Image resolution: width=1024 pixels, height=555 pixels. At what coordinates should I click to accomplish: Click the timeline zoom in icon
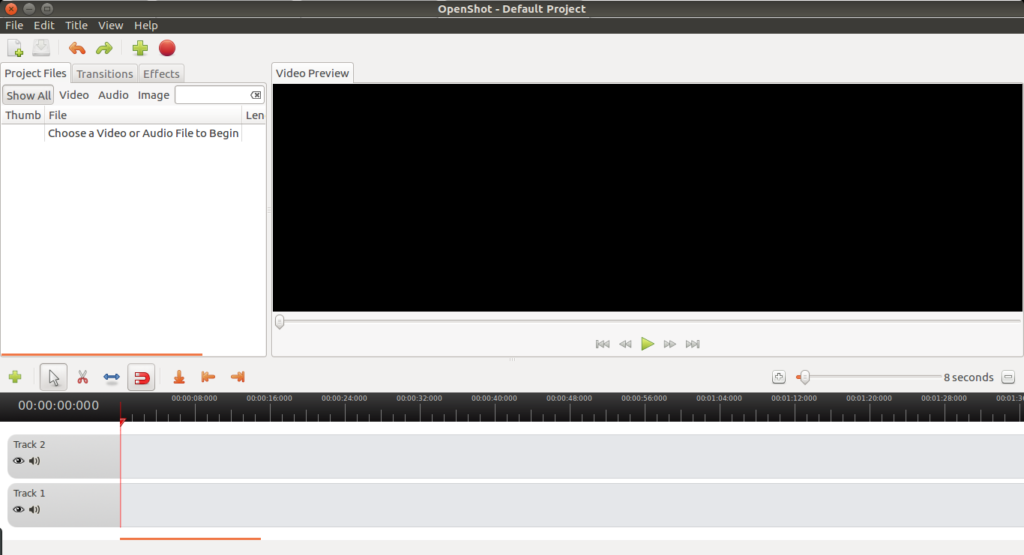coord(778,377)
